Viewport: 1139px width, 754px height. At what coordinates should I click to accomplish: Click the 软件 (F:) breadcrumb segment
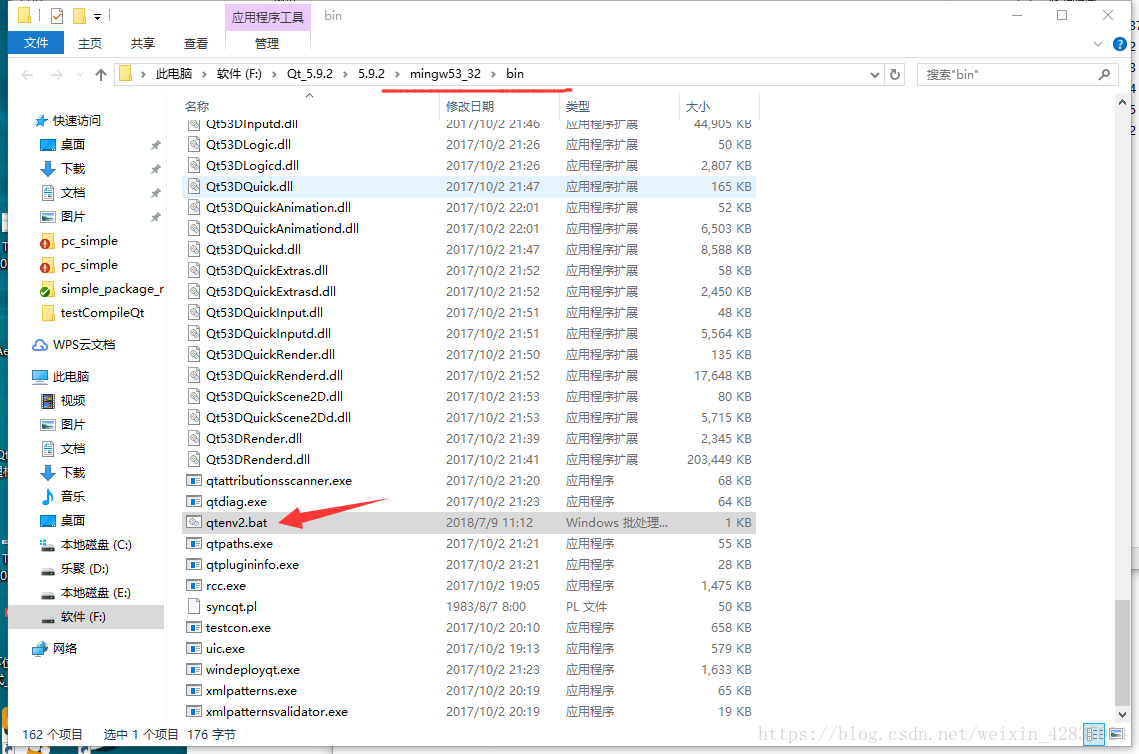tap(239, 74)
